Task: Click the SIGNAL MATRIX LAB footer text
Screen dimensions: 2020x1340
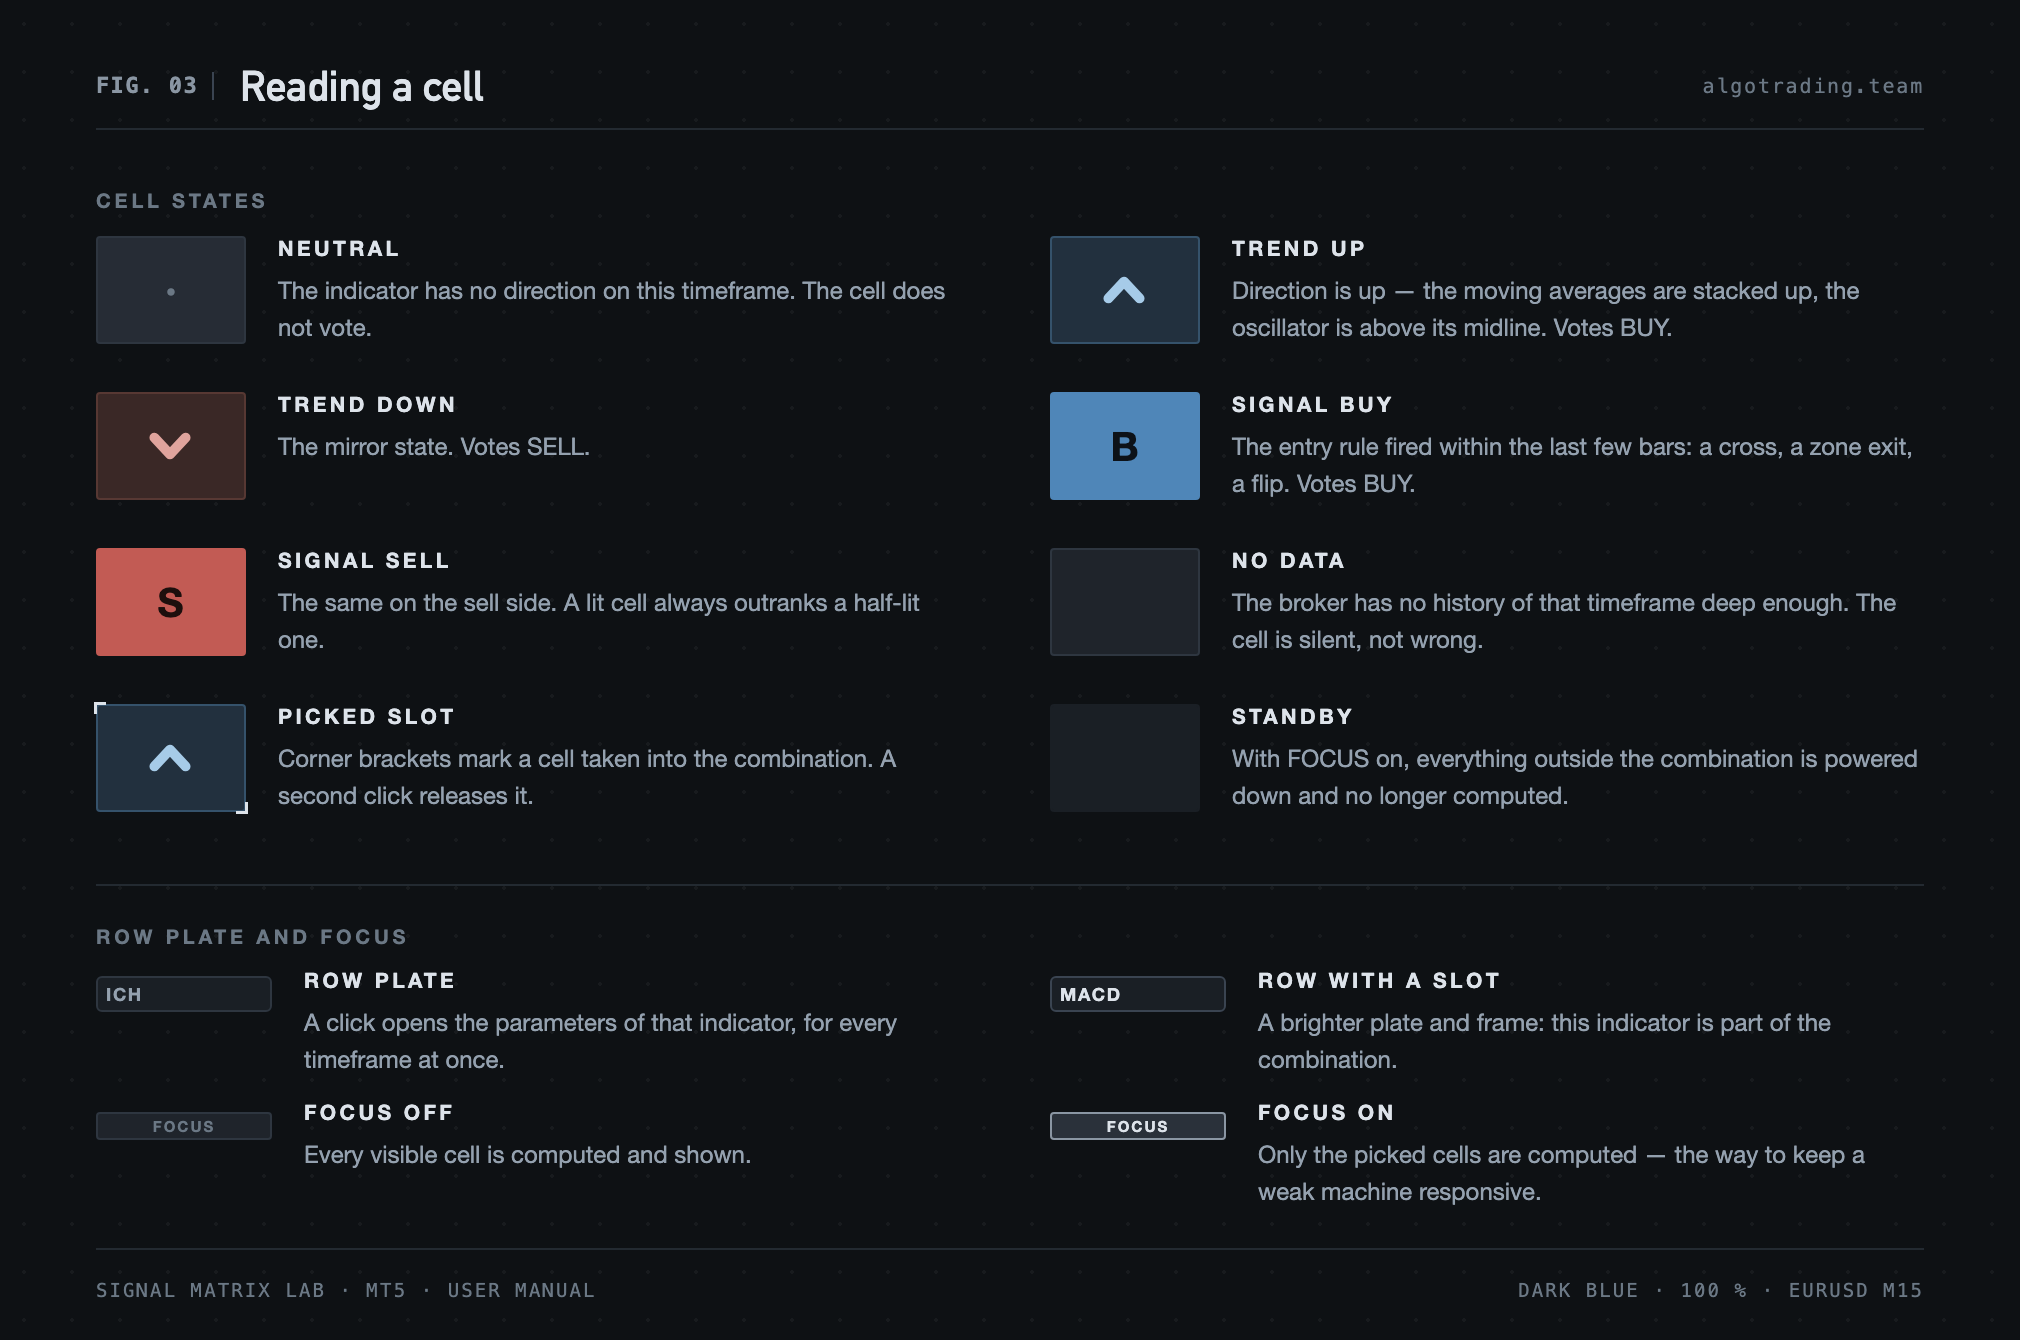Action: (210, 1290)
